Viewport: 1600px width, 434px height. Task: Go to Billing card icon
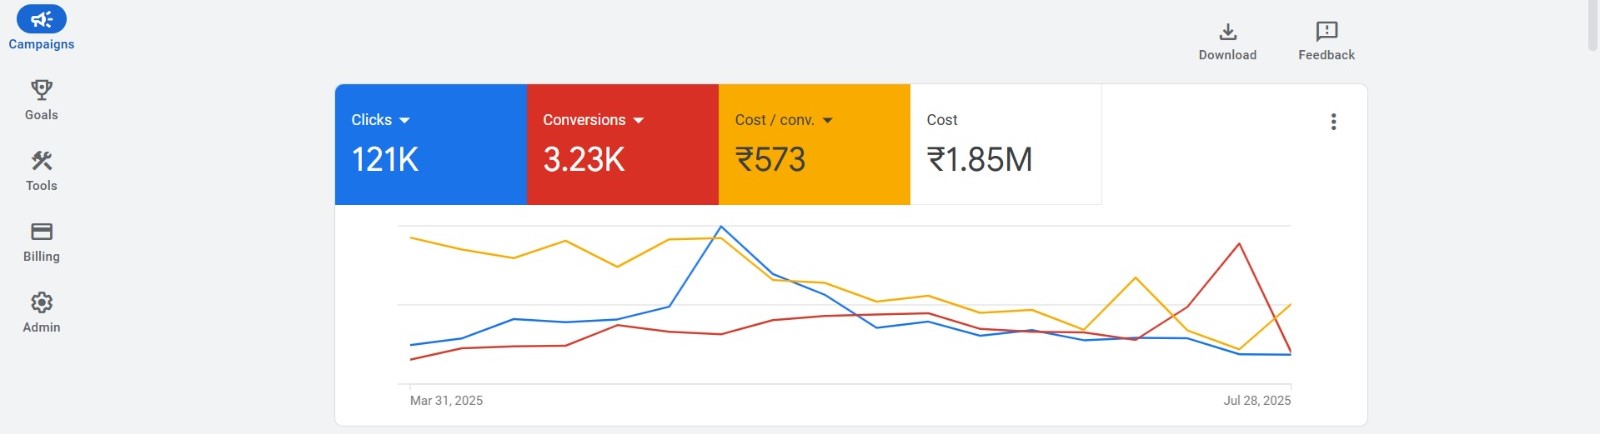(41, 232)
